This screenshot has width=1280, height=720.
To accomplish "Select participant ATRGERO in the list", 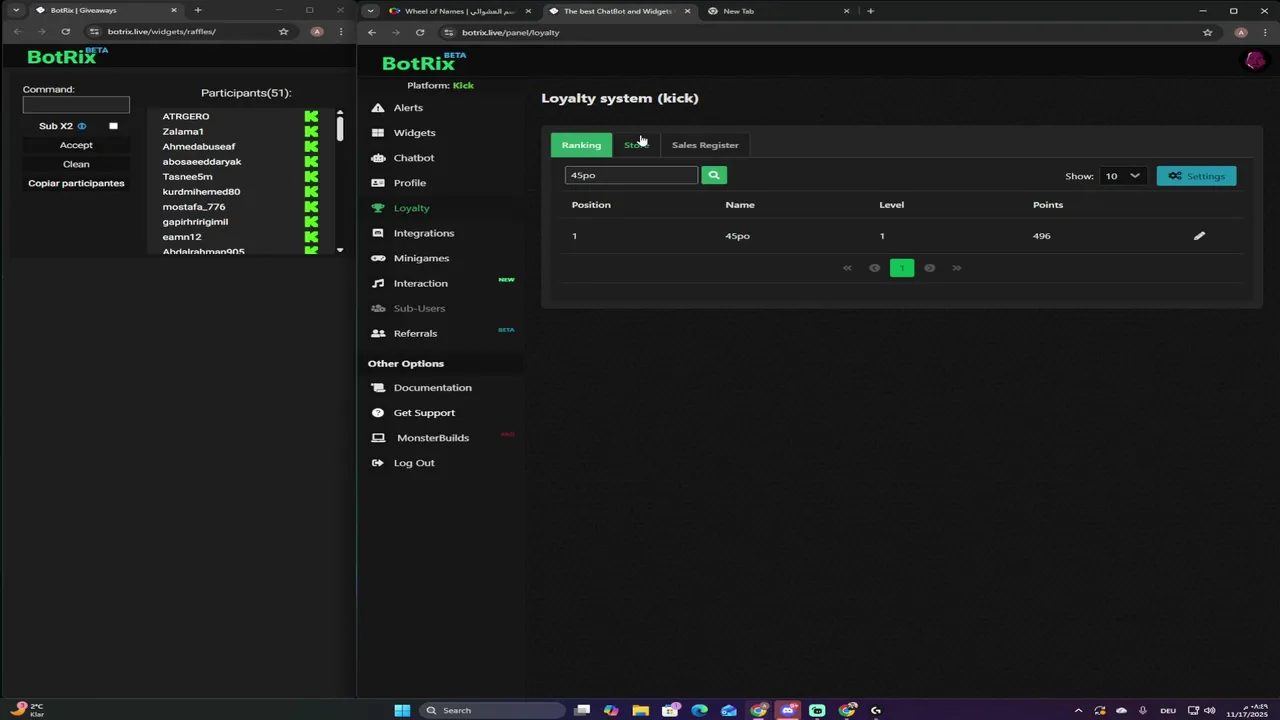I will 186,116.
